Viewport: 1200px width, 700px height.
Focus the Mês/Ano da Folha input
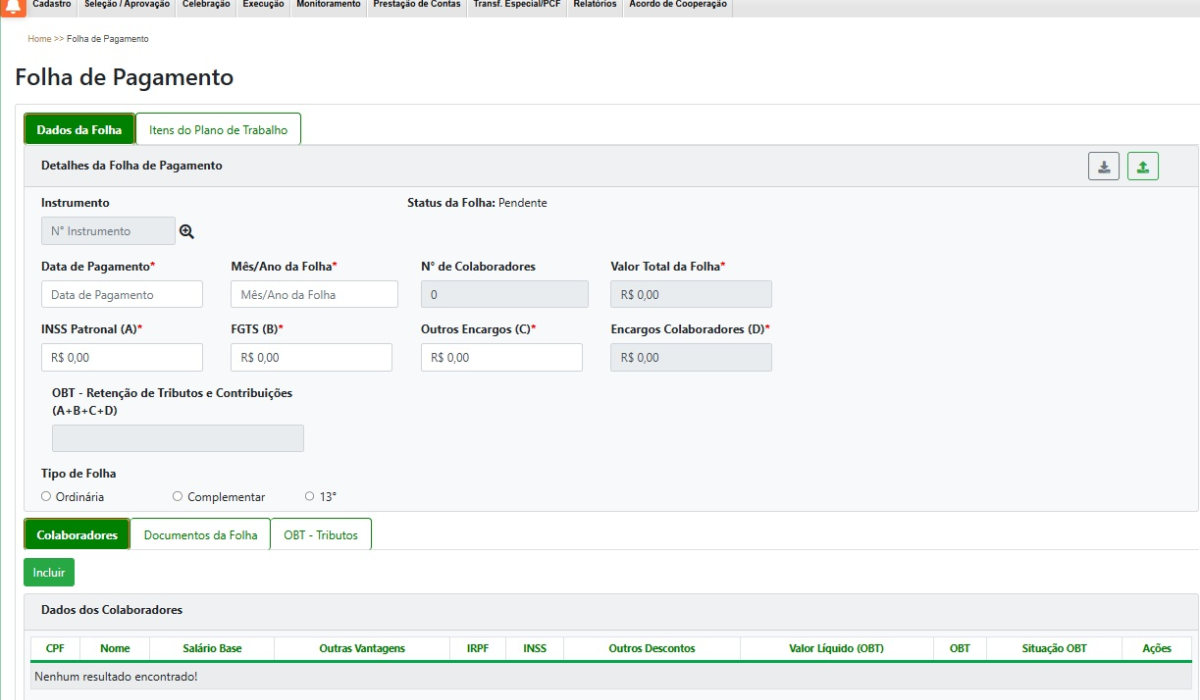coord(314,295)
